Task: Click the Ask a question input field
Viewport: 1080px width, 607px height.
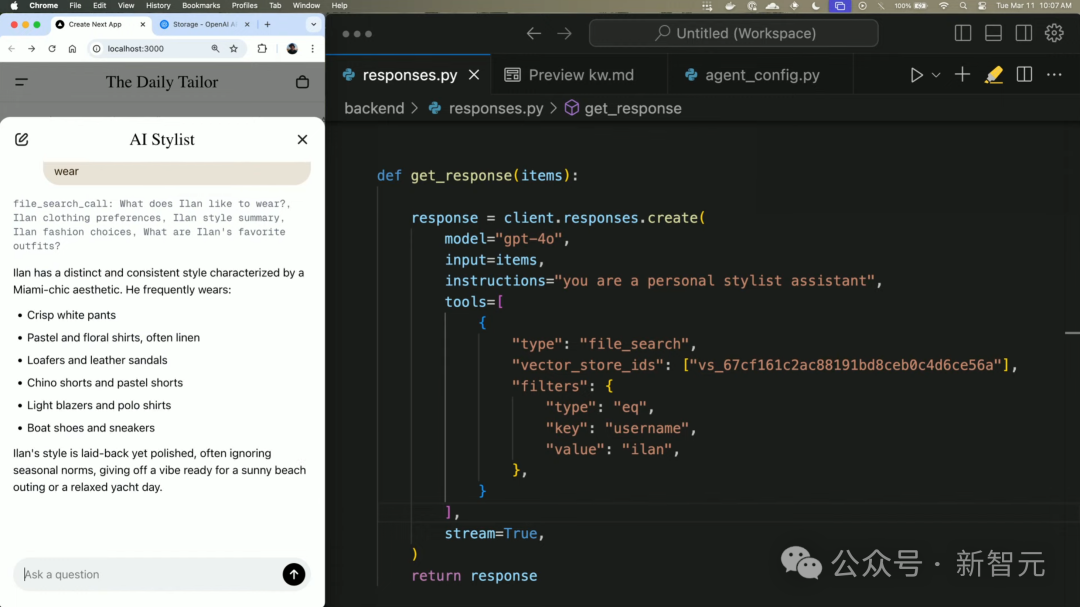Action: click(150, 574)
